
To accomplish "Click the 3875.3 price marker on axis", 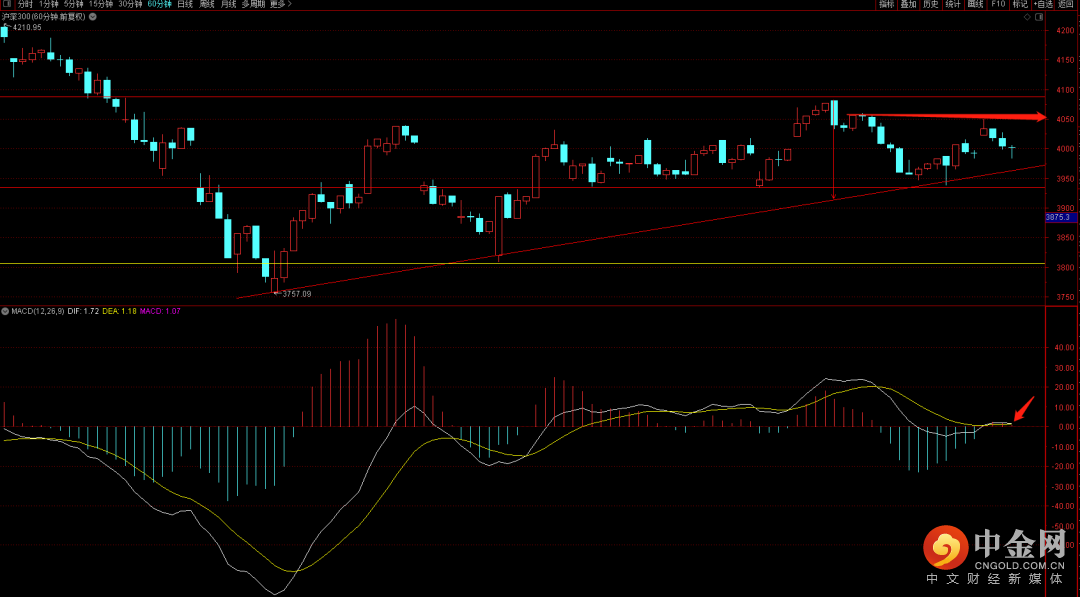I will (x=1058, y=217).
